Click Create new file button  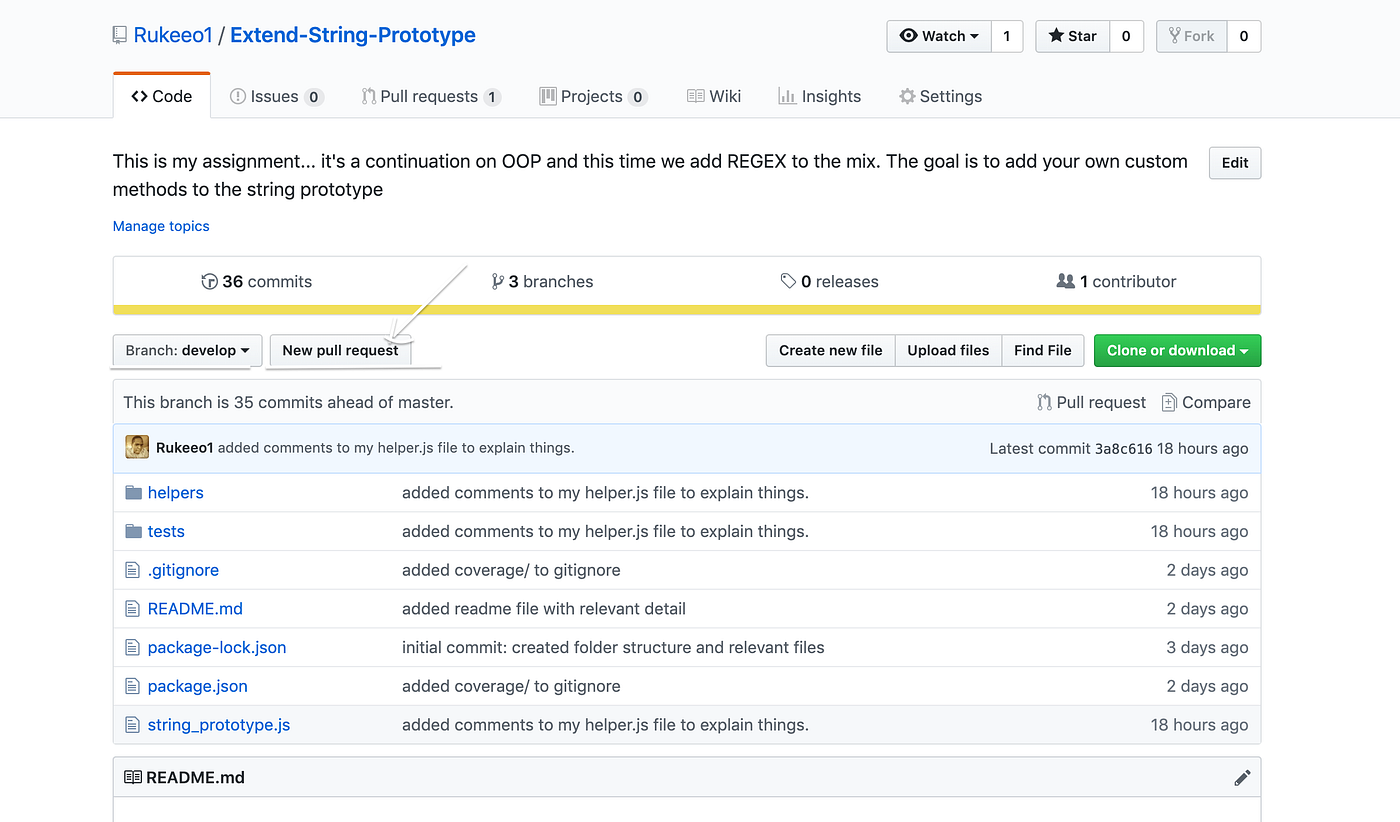coord(830,350)
